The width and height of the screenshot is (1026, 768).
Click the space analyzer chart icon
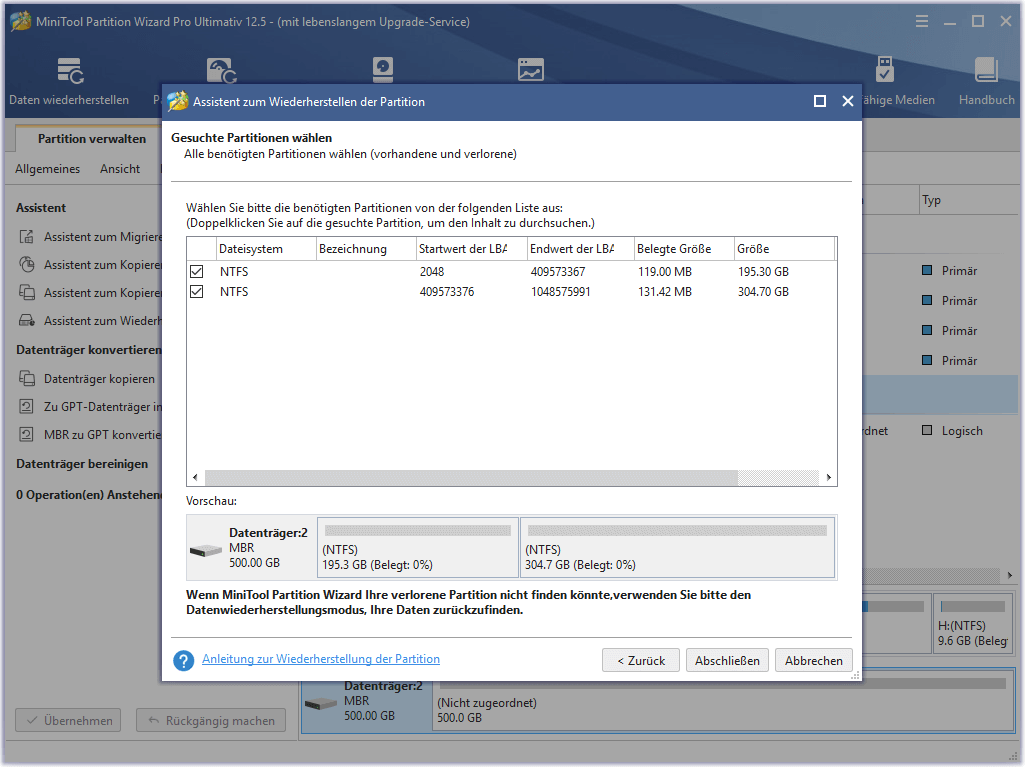click(x=531, y=69)
